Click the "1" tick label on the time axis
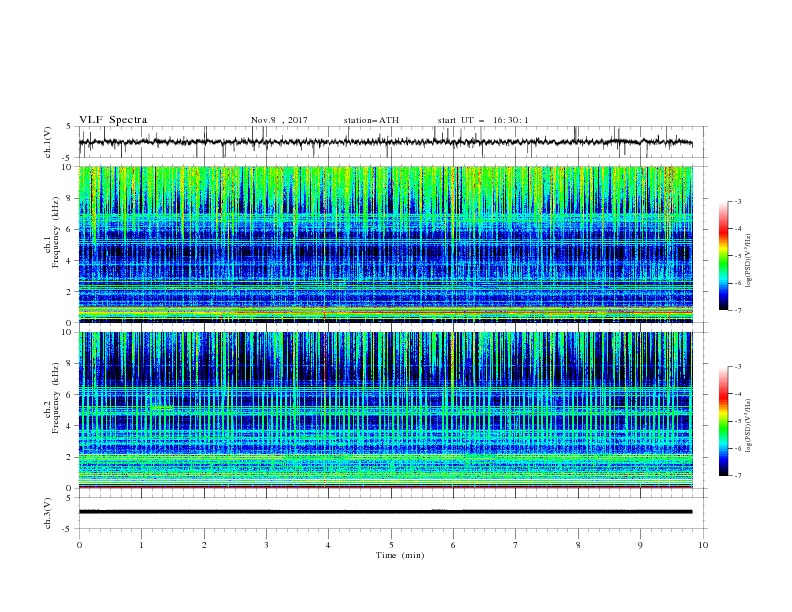Image resolution: width=792 pixels, height=612 pixels. pos(141,545)
